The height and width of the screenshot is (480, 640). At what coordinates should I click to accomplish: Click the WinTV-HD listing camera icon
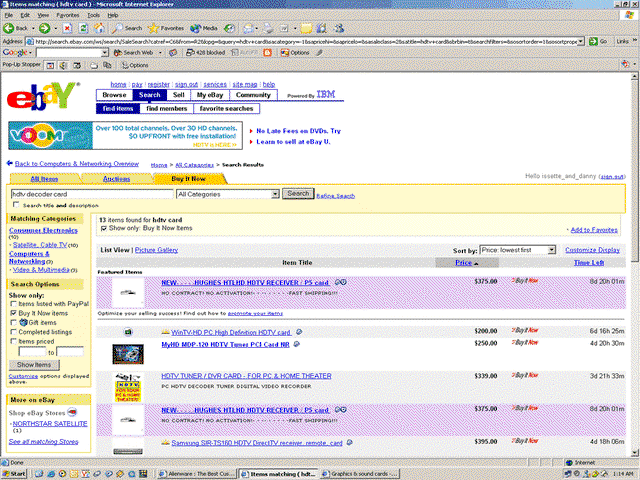(128, 332)
